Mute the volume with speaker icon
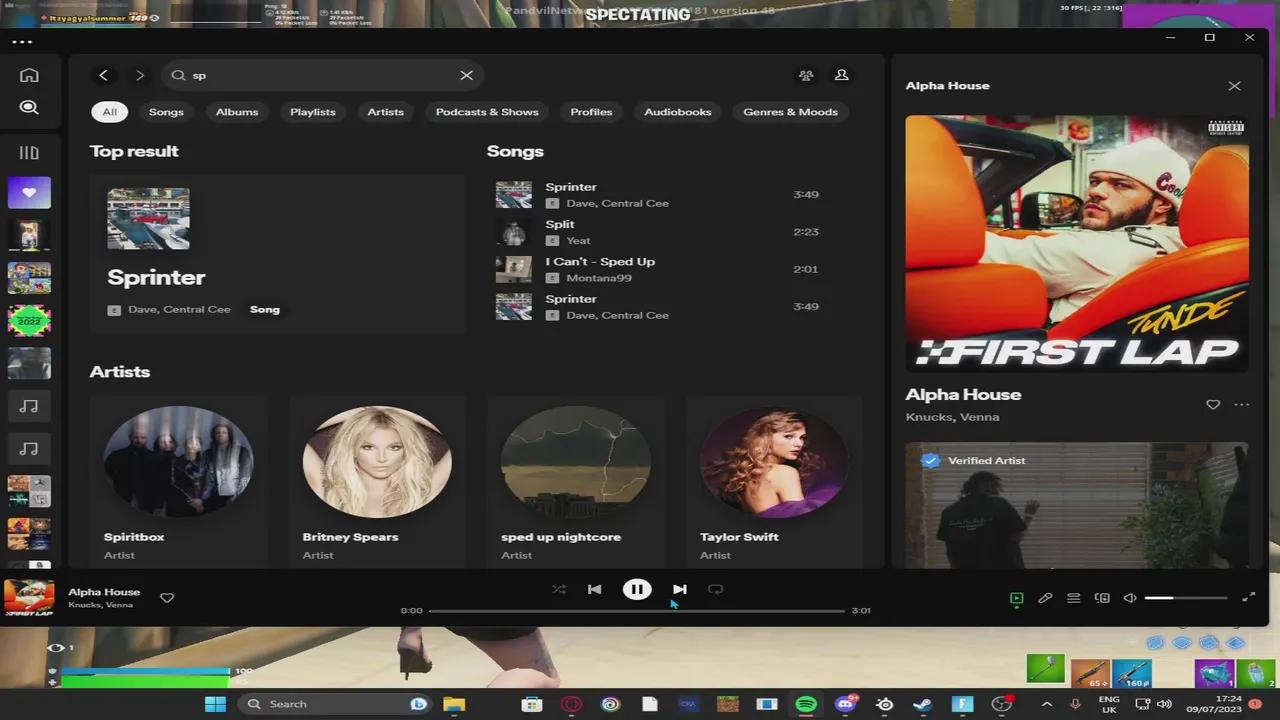 (x=1130, y=598)
